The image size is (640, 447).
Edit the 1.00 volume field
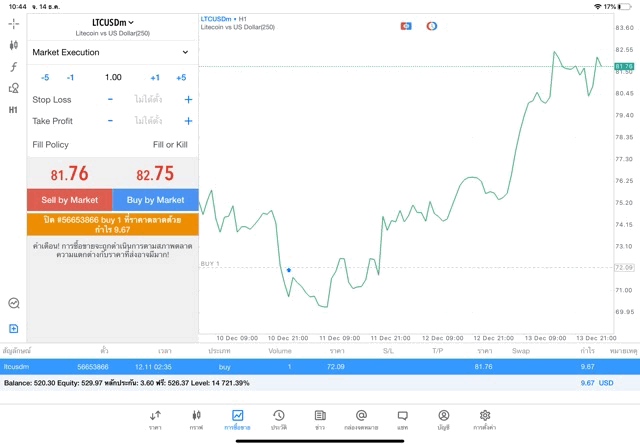(x=113, y=77)
